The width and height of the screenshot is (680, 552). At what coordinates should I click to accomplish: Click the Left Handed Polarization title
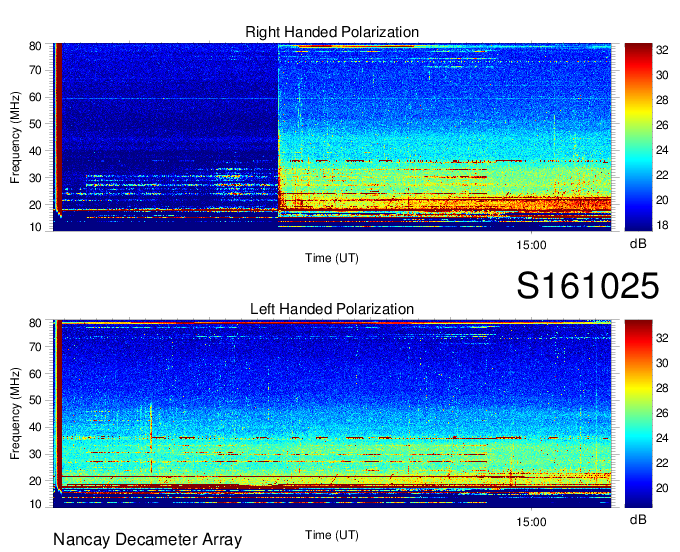pos(332,309)
